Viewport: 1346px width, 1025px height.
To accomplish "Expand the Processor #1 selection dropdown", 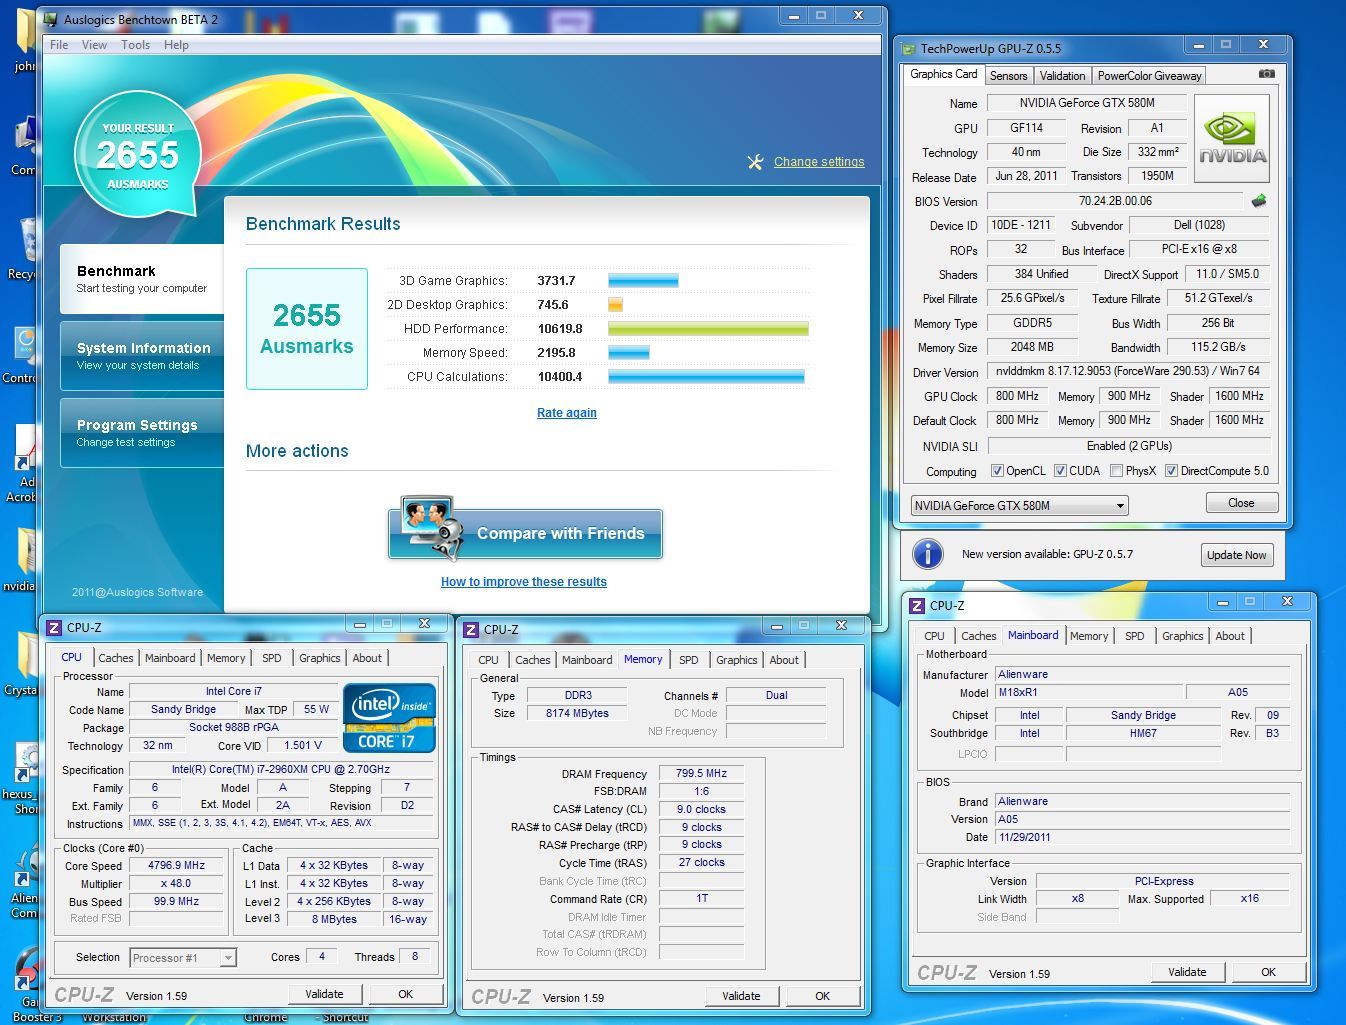I will coord(228,958).
